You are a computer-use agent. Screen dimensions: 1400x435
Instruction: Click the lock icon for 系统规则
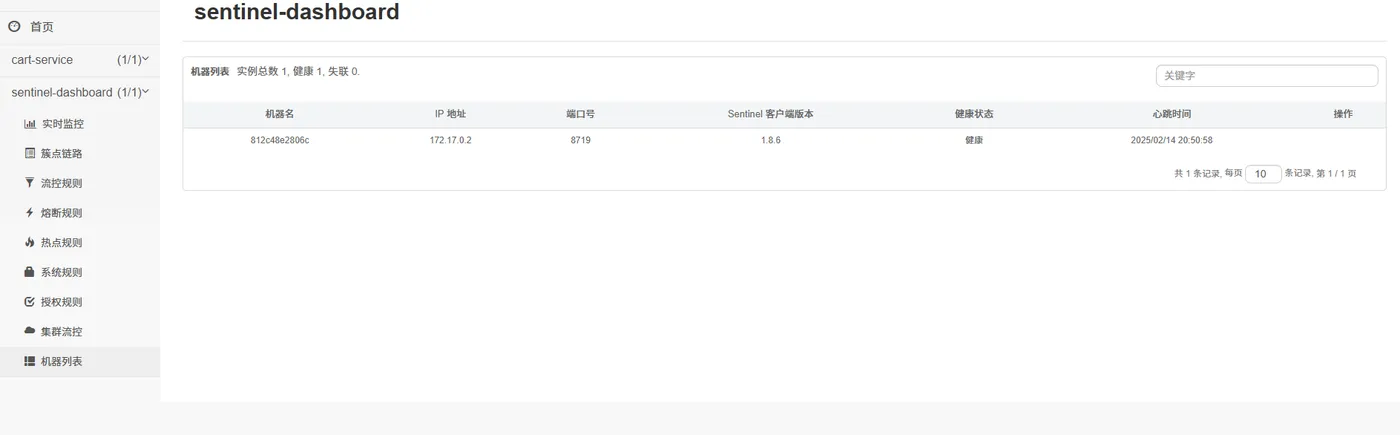(30, 272)
